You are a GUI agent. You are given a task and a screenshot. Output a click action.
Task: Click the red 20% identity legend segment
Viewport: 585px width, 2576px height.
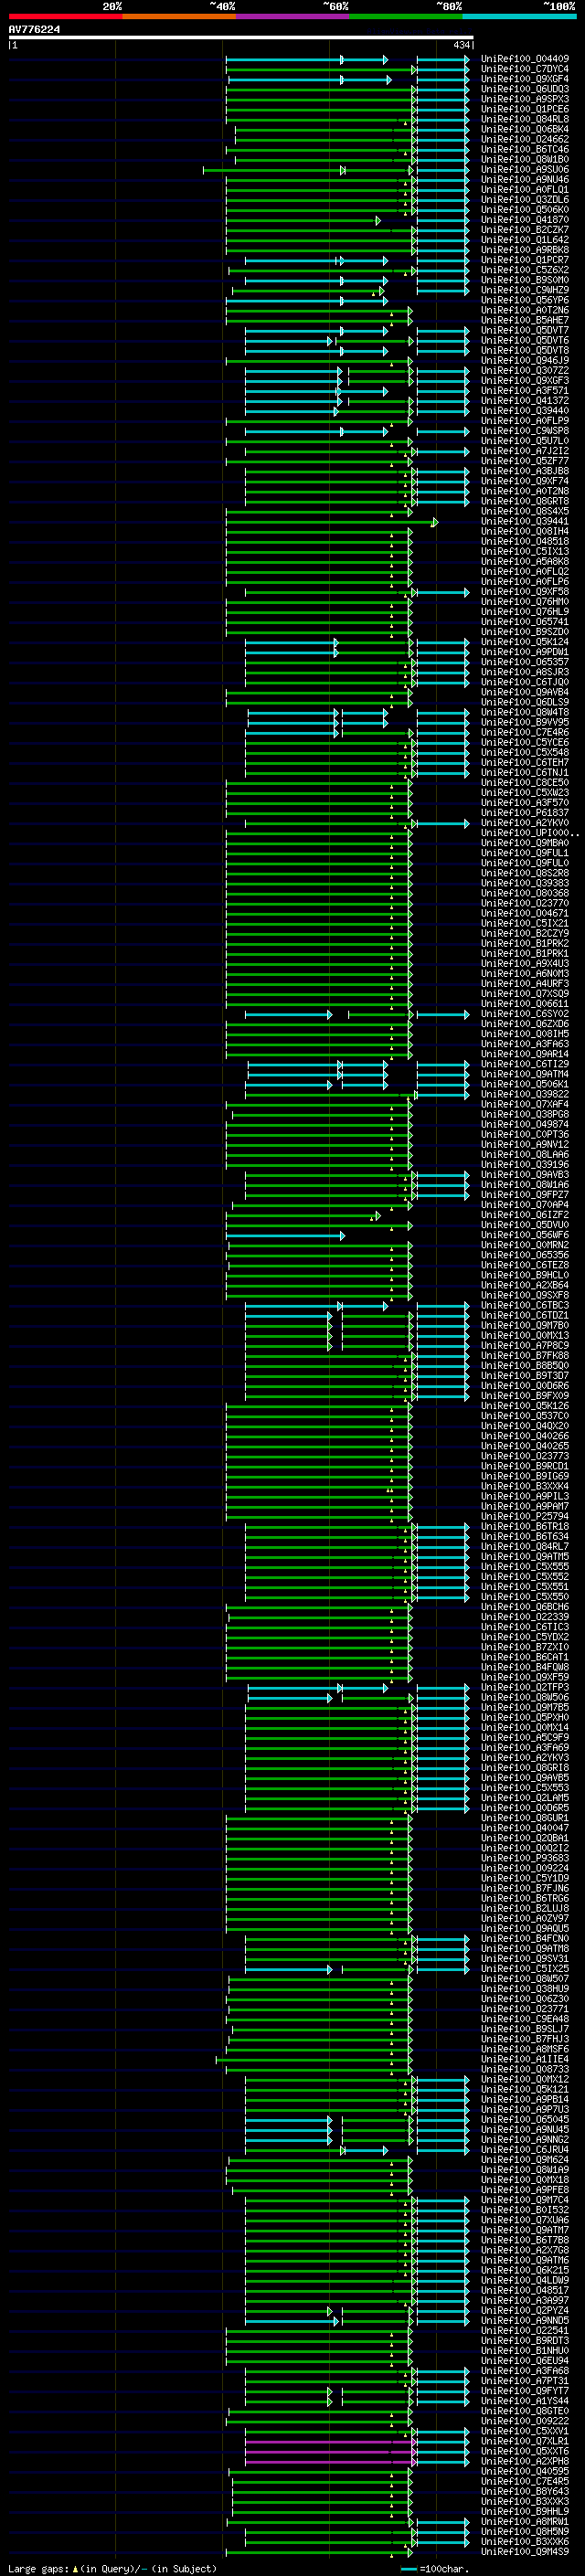point(65,16)
